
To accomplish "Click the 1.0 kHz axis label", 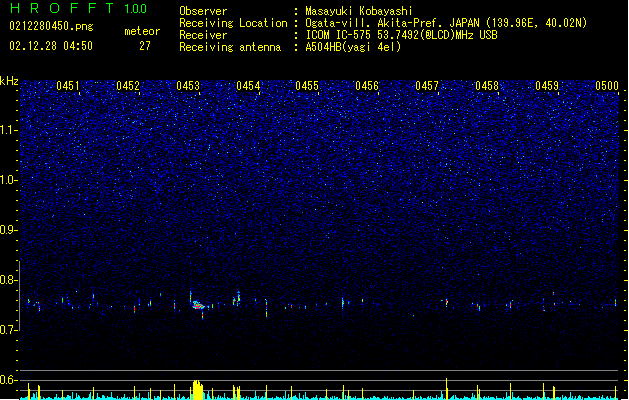I will point(9,180).
